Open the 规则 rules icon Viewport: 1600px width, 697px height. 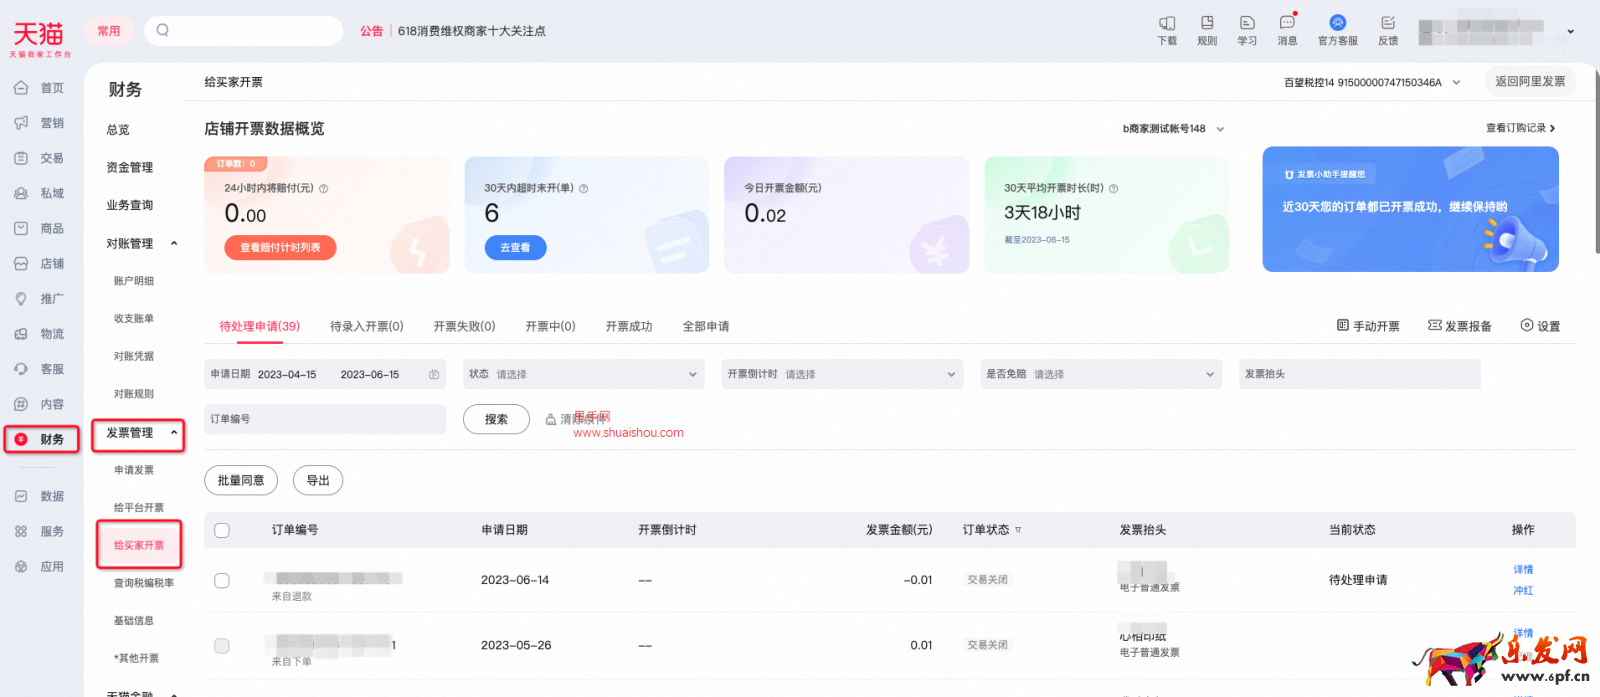point(1207,24)
